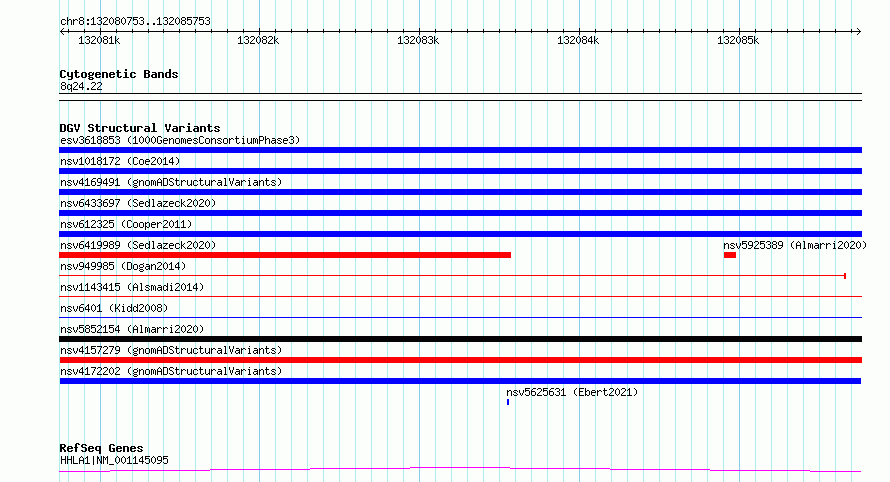Click the end marker of nsv949985 line
The height and width of the screenshot is (482, 890).
point(845,276)
